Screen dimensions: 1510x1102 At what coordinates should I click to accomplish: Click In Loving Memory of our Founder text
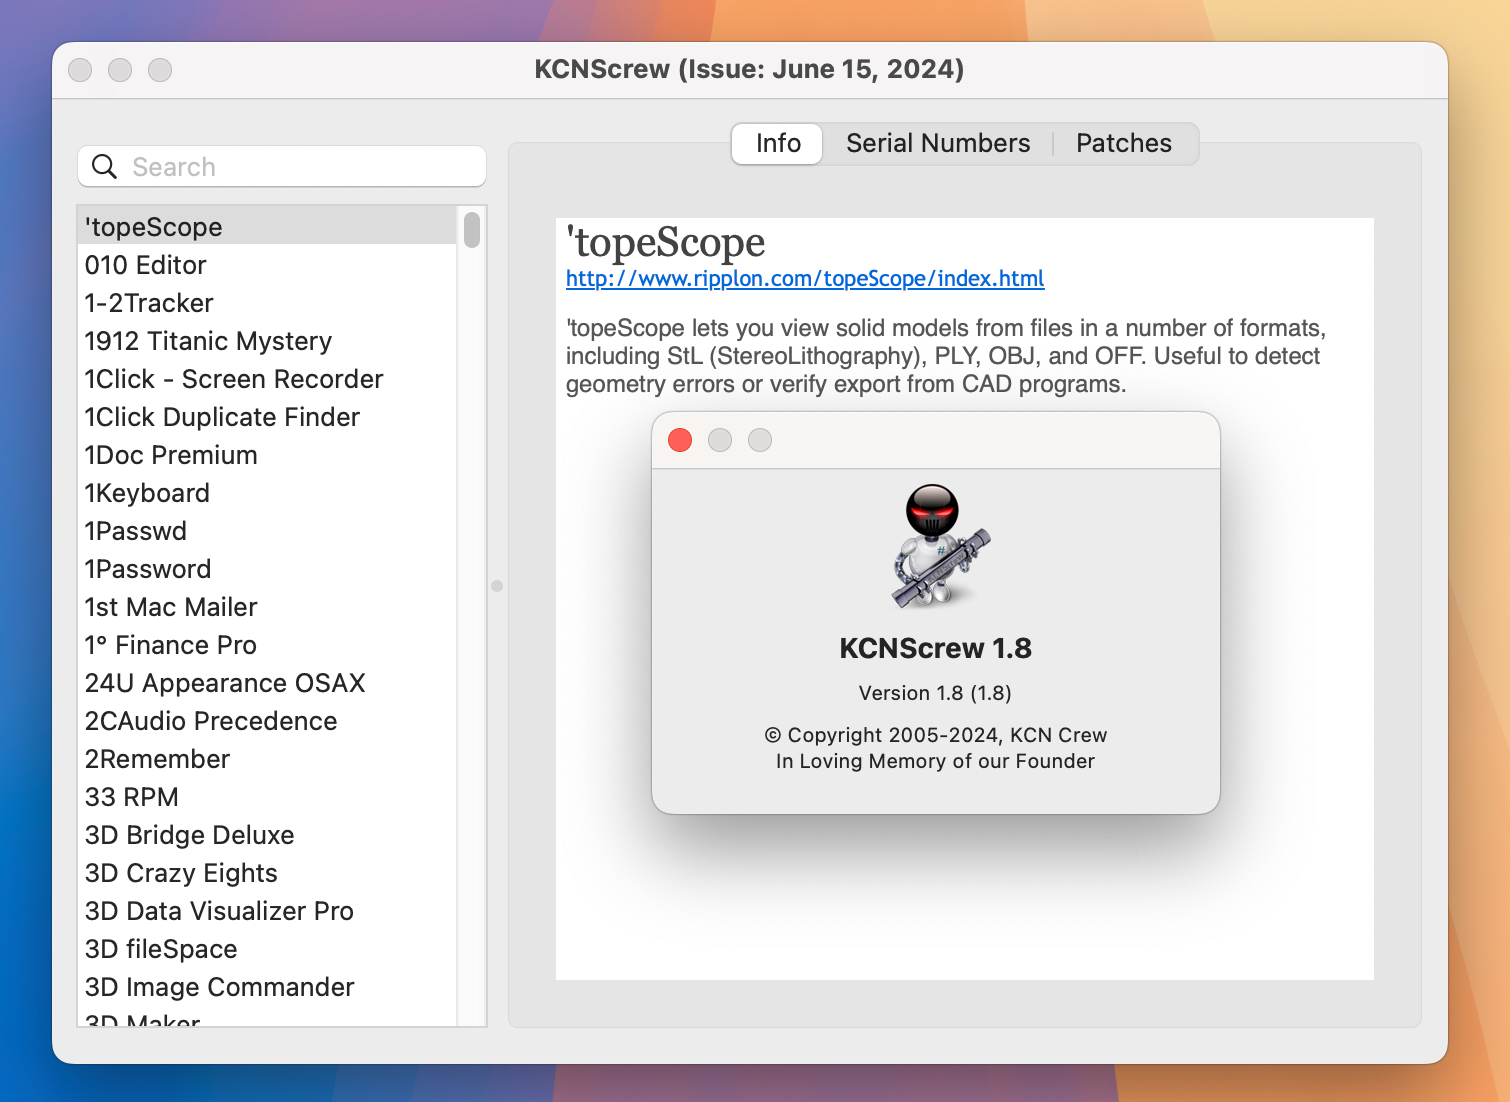(x=935, y=761)
